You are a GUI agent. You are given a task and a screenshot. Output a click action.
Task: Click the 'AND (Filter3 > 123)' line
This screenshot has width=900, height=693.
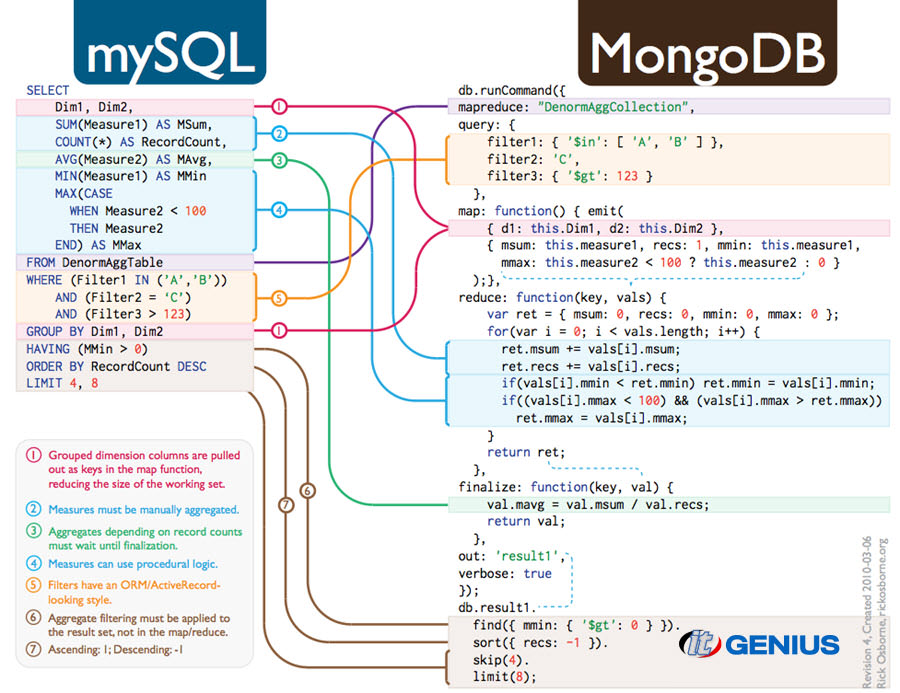[123, 314]
